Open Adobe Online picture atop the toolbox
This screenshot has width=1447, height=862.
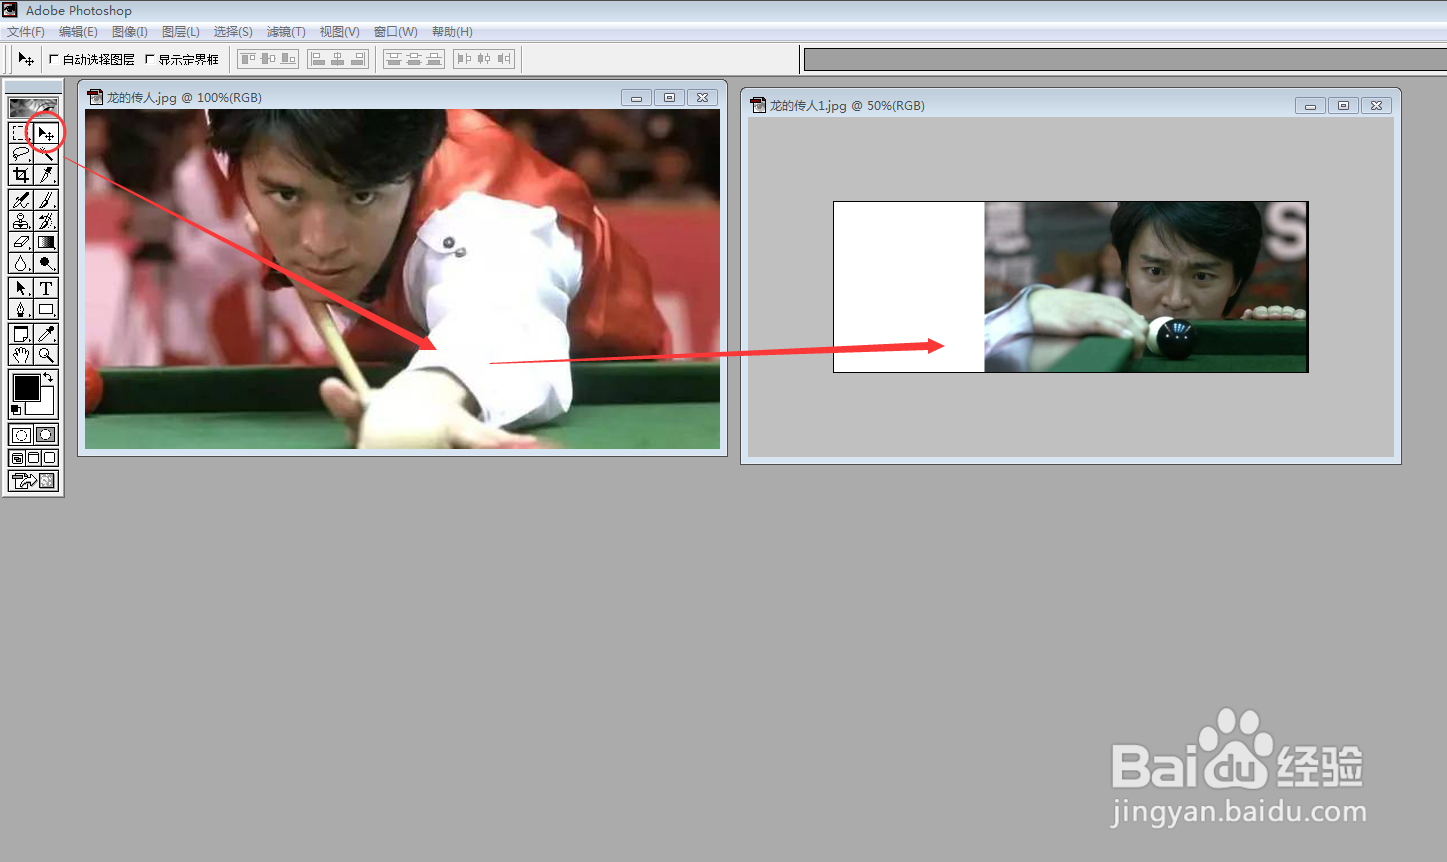[33, 107]
